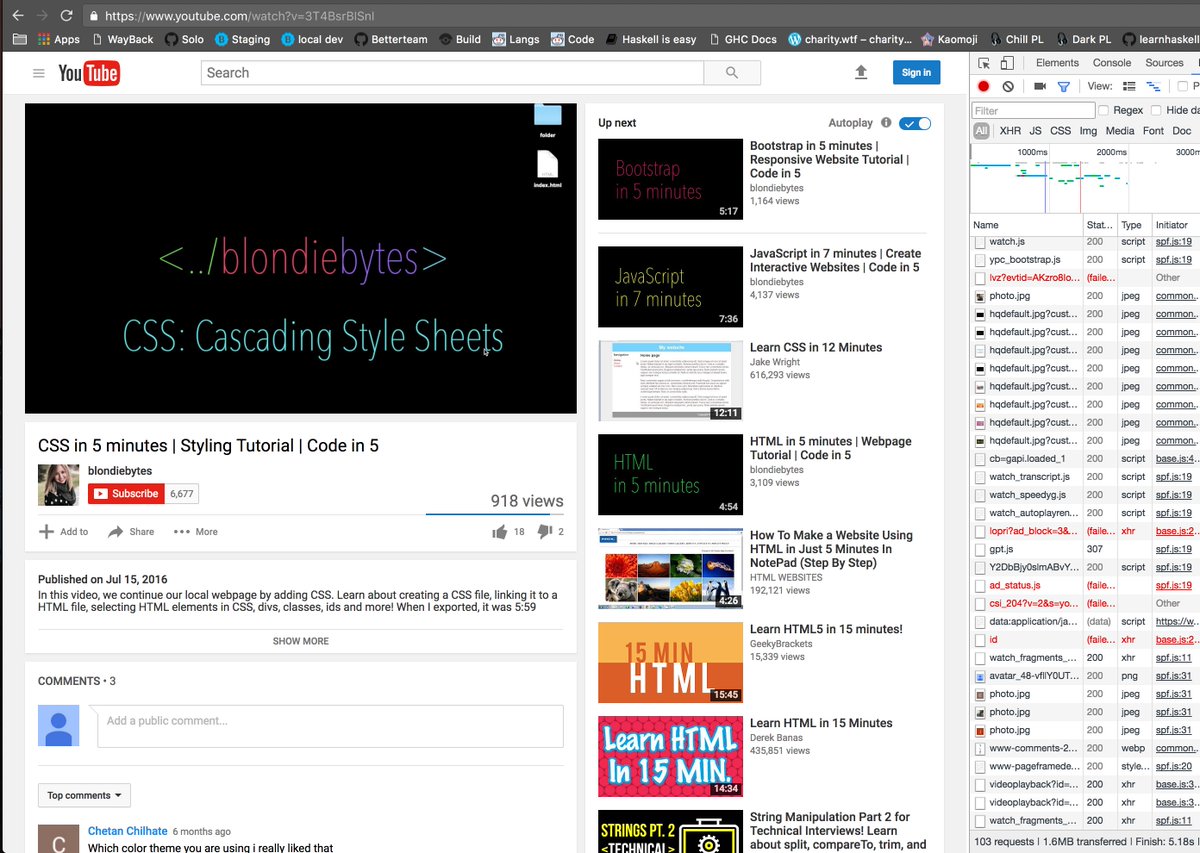Open the YouTube hamburger guide menu
This screenshot has width=1200, height=853.
pos(39,73)
